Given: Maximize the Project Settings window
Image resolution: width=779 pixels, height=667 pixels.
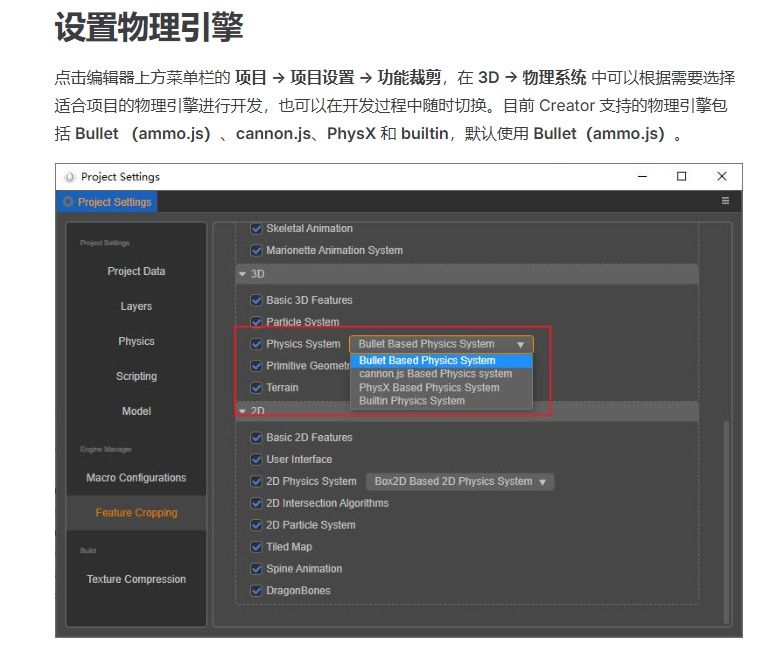Looking at the screenshot, I should point(682,176).
